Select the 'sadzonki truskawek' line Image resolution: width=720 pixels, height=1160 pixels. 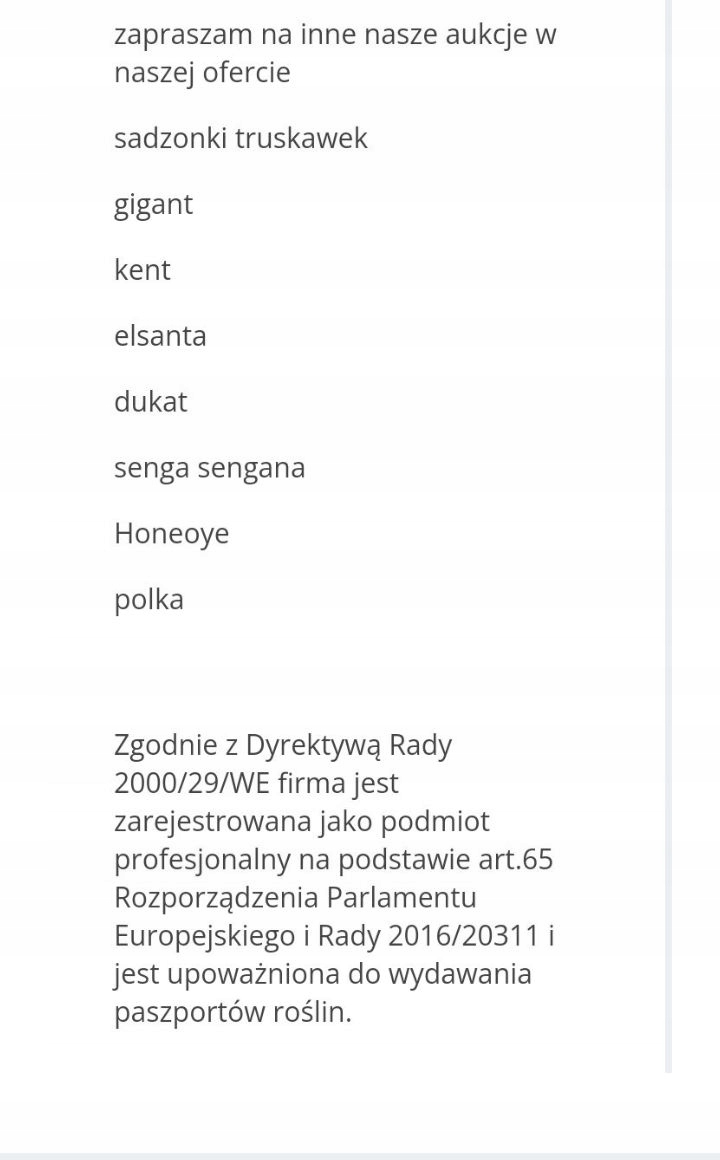pos(240,138)
